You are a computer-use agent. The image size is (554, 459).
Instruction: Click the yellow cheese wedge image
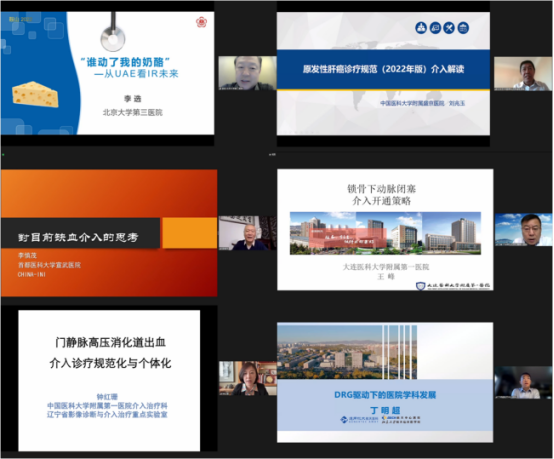(x=35, y=94)
